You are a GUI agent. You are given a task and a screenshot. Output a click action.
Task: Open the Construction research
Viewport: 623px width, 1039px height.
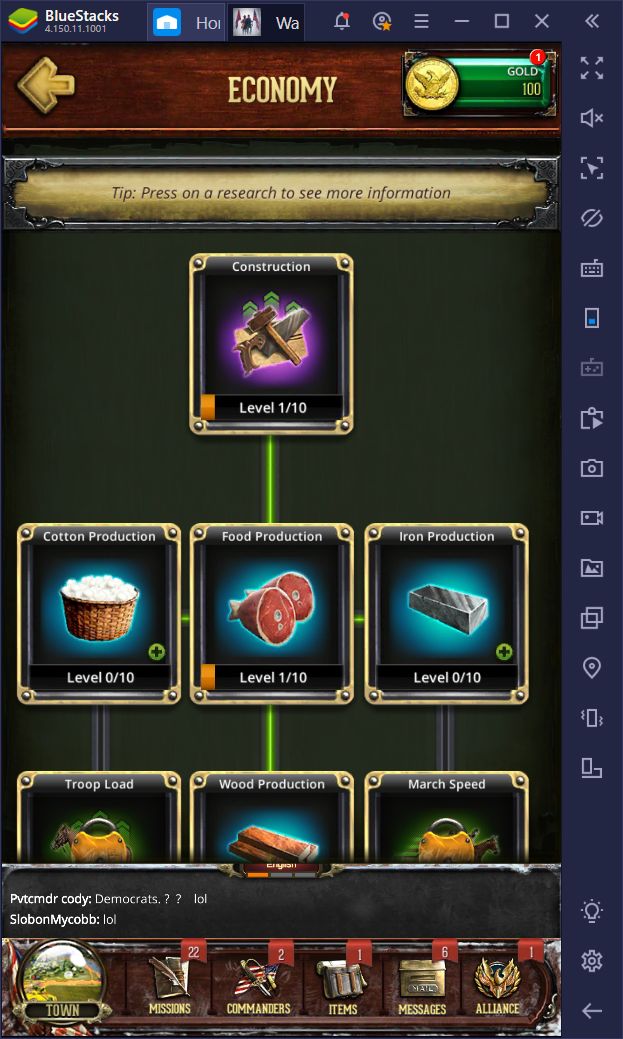click(x=271, y=344)
